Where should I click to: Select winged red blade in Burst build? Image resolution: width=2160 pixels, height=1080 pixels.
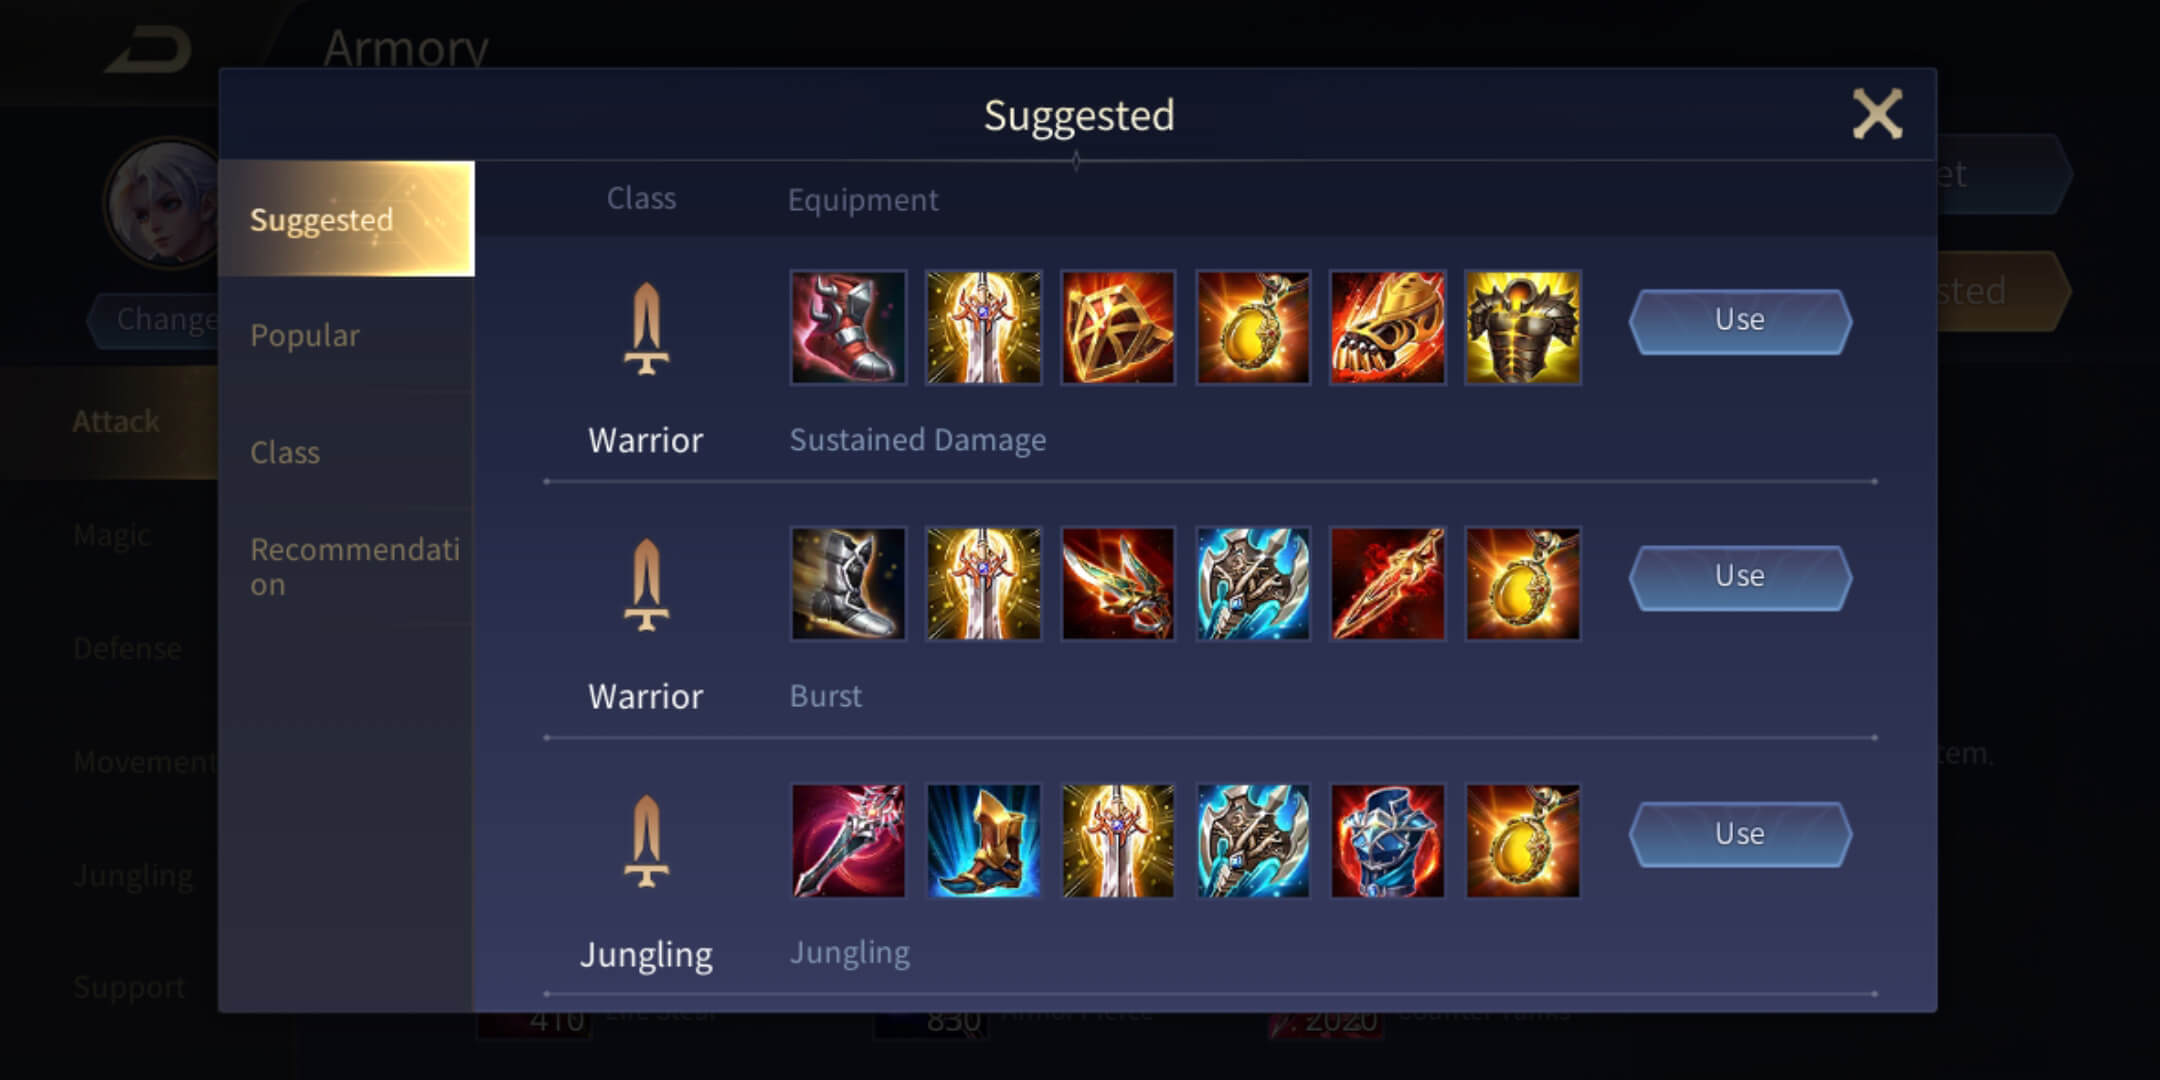pos(1118,584)
